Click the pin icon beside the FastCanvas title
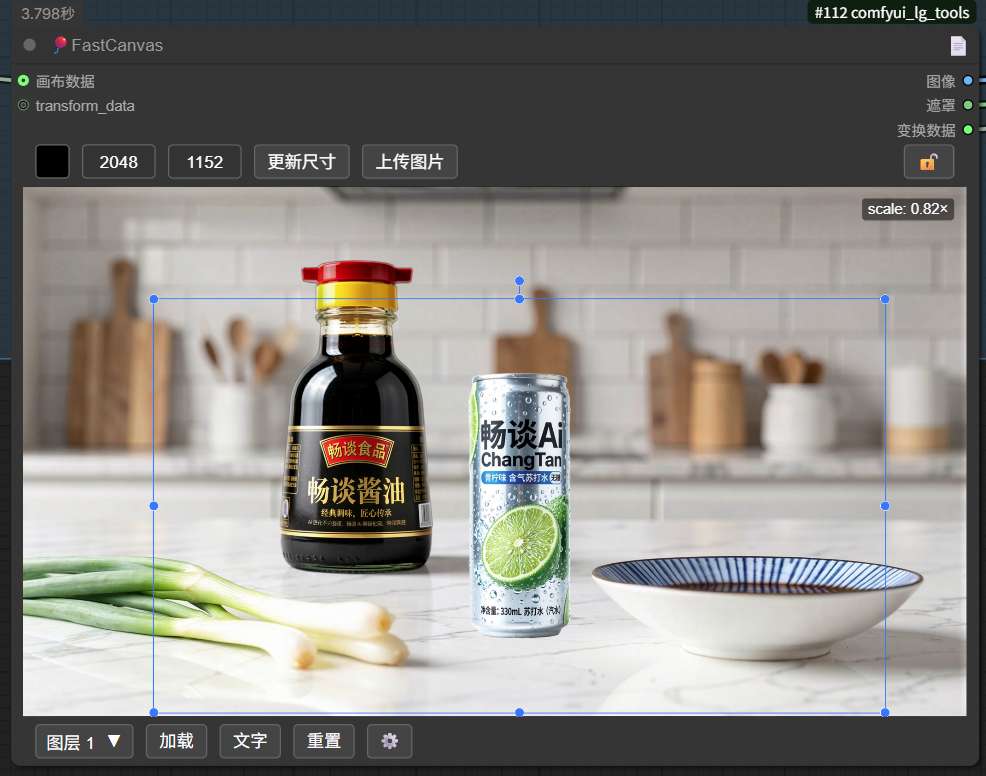Image resolution: width=986 pixels, height=776 pixels. (60, 45)
